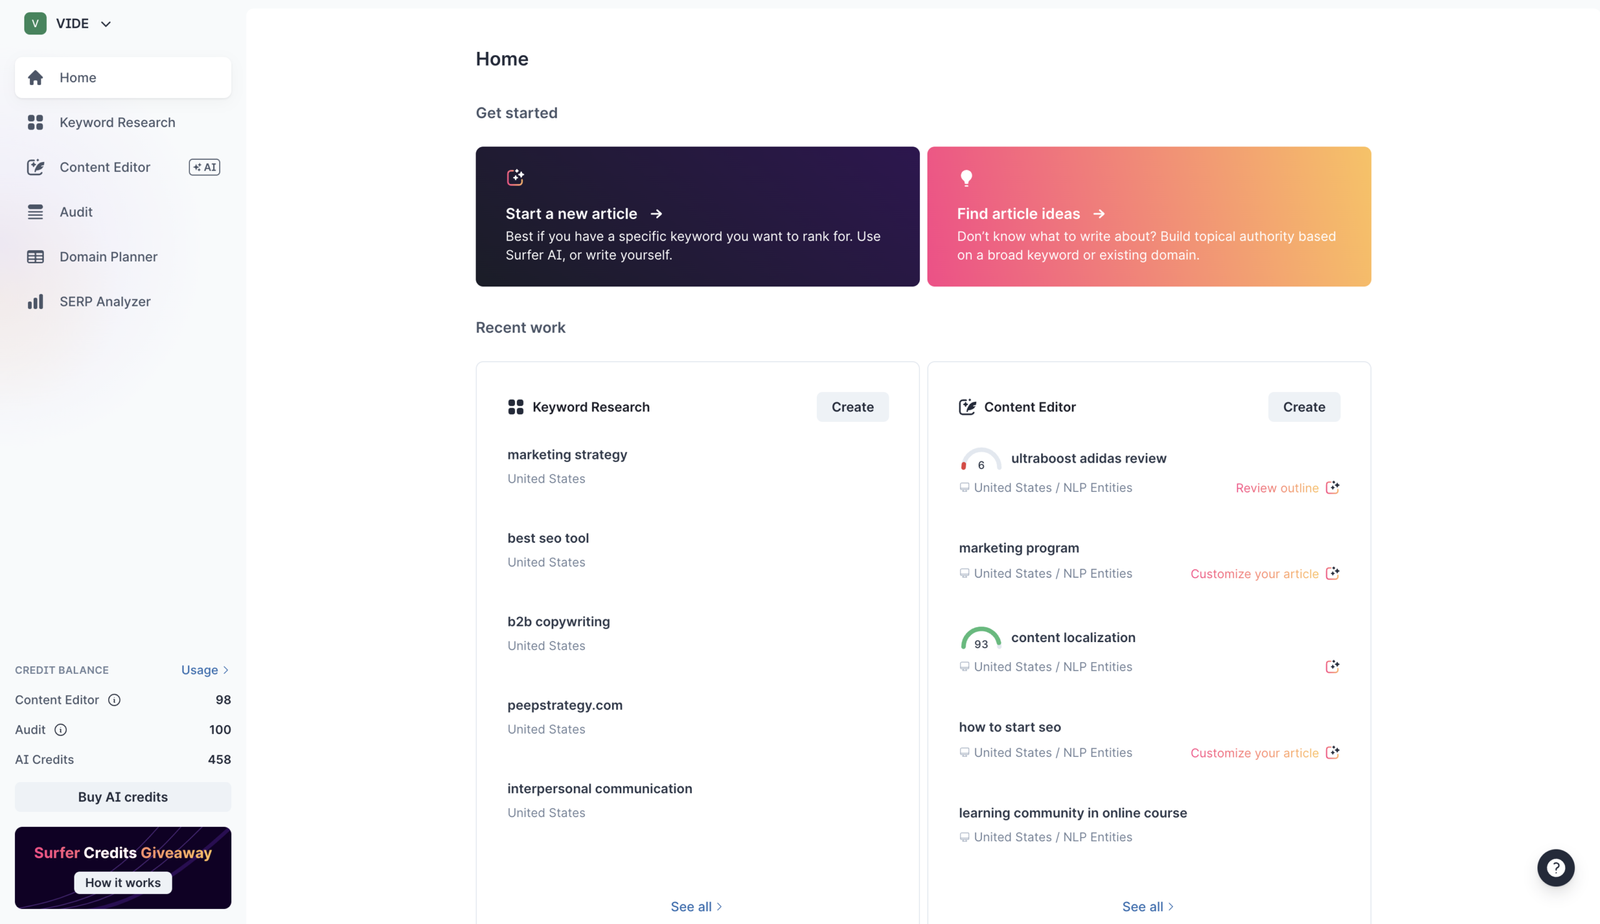
Task: Open the Start a new article card
Action: click(697, 217)
